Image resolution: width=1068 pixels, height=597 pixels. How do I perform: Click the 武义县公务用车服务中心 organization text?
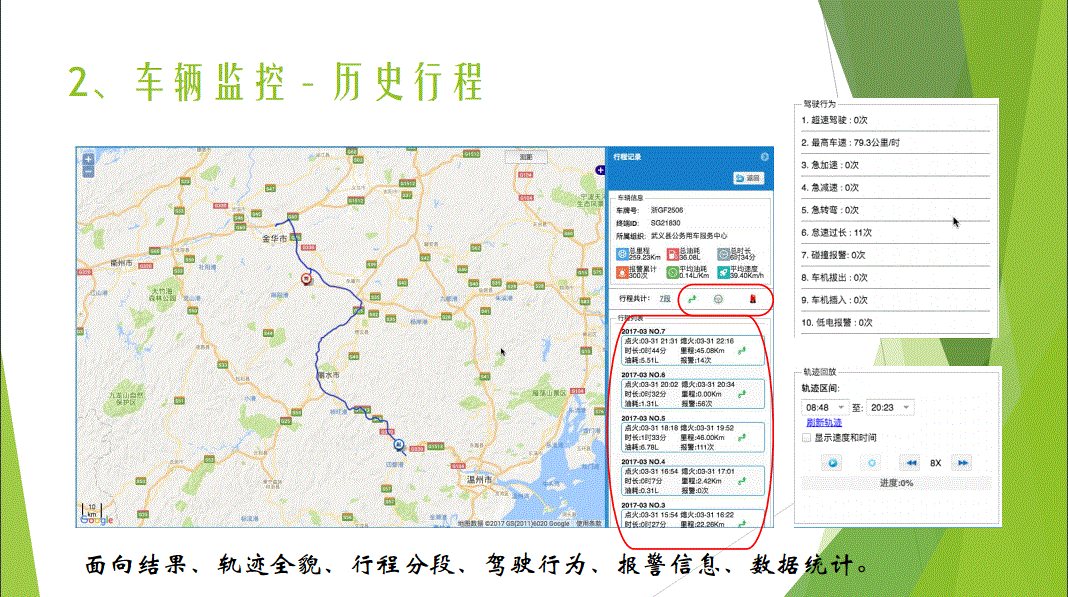[x=689, y=236]
